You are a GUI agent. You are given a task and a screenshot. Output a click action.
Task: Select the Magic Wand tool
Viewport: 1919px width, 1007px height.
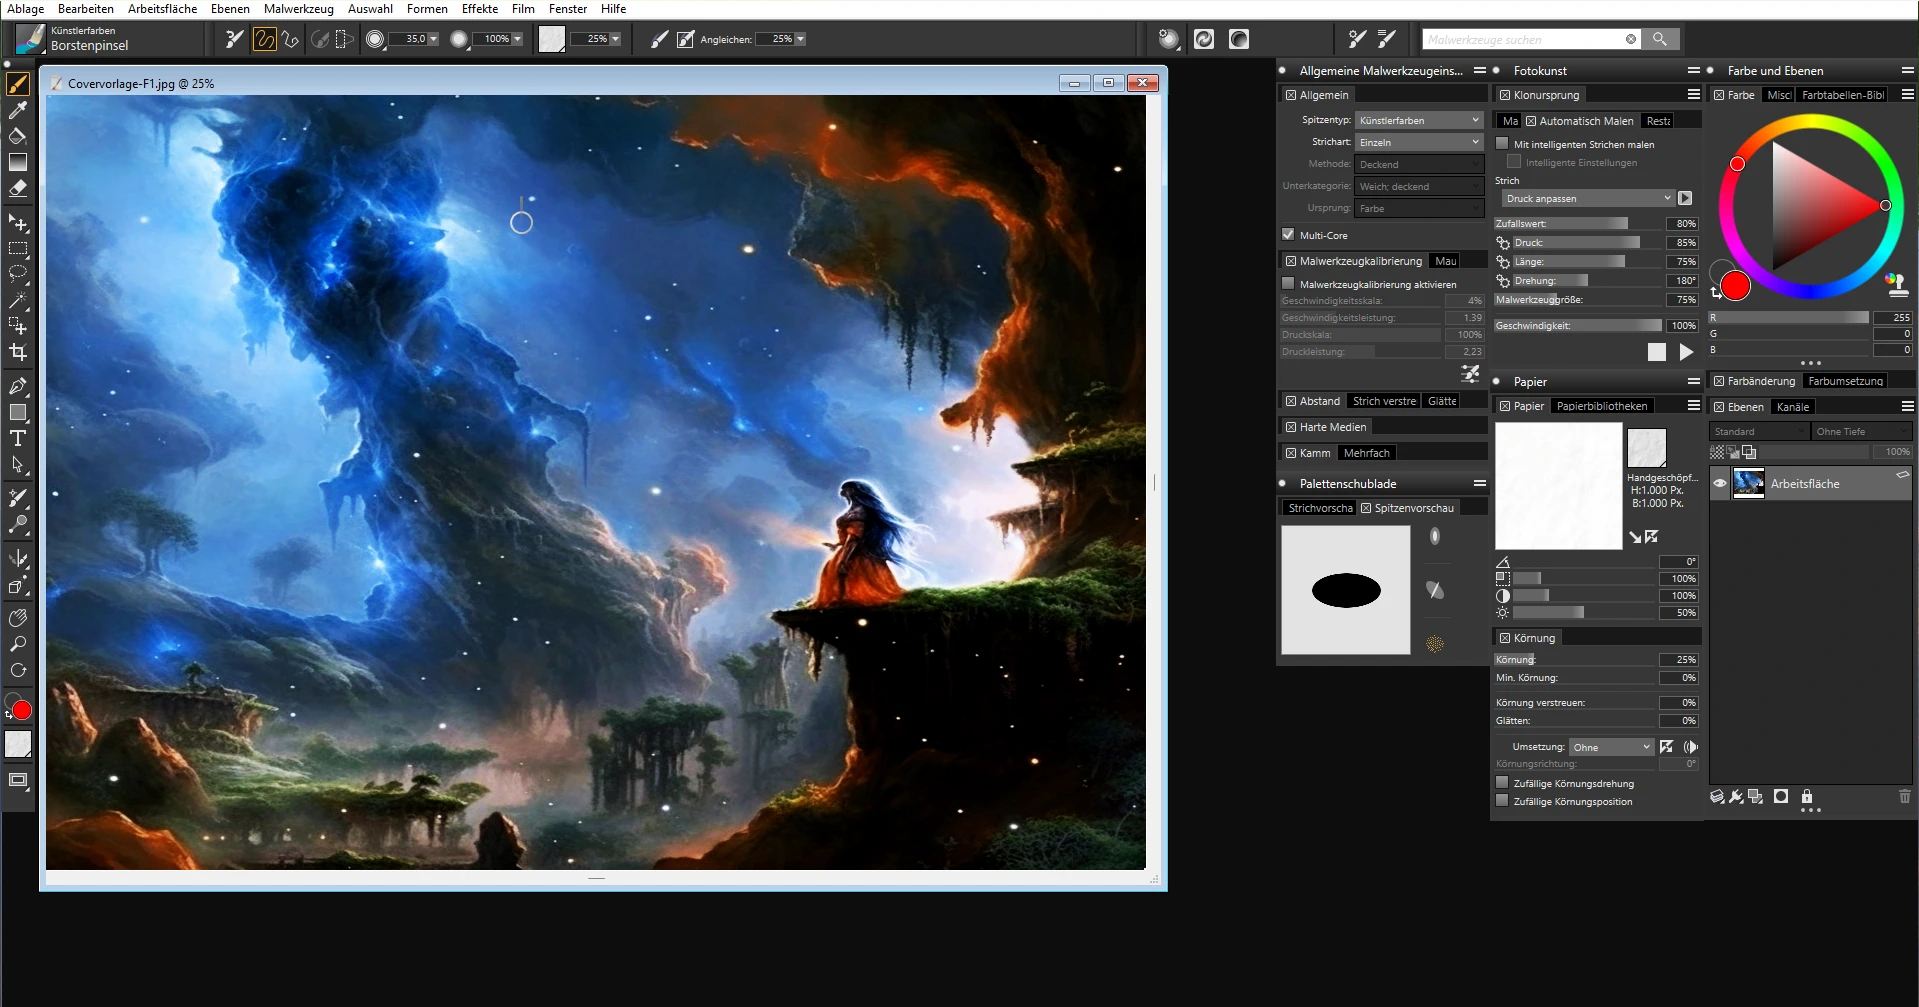pyautogui.click(x=18, y=300)
